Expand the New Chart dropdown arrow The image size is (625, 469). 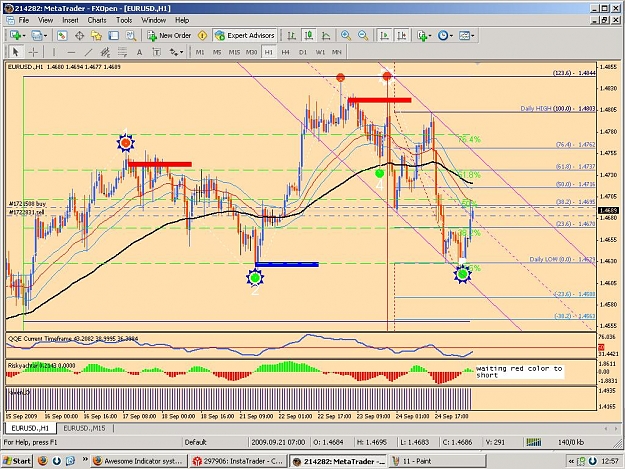pyautogui.click(x=24, y=36)
